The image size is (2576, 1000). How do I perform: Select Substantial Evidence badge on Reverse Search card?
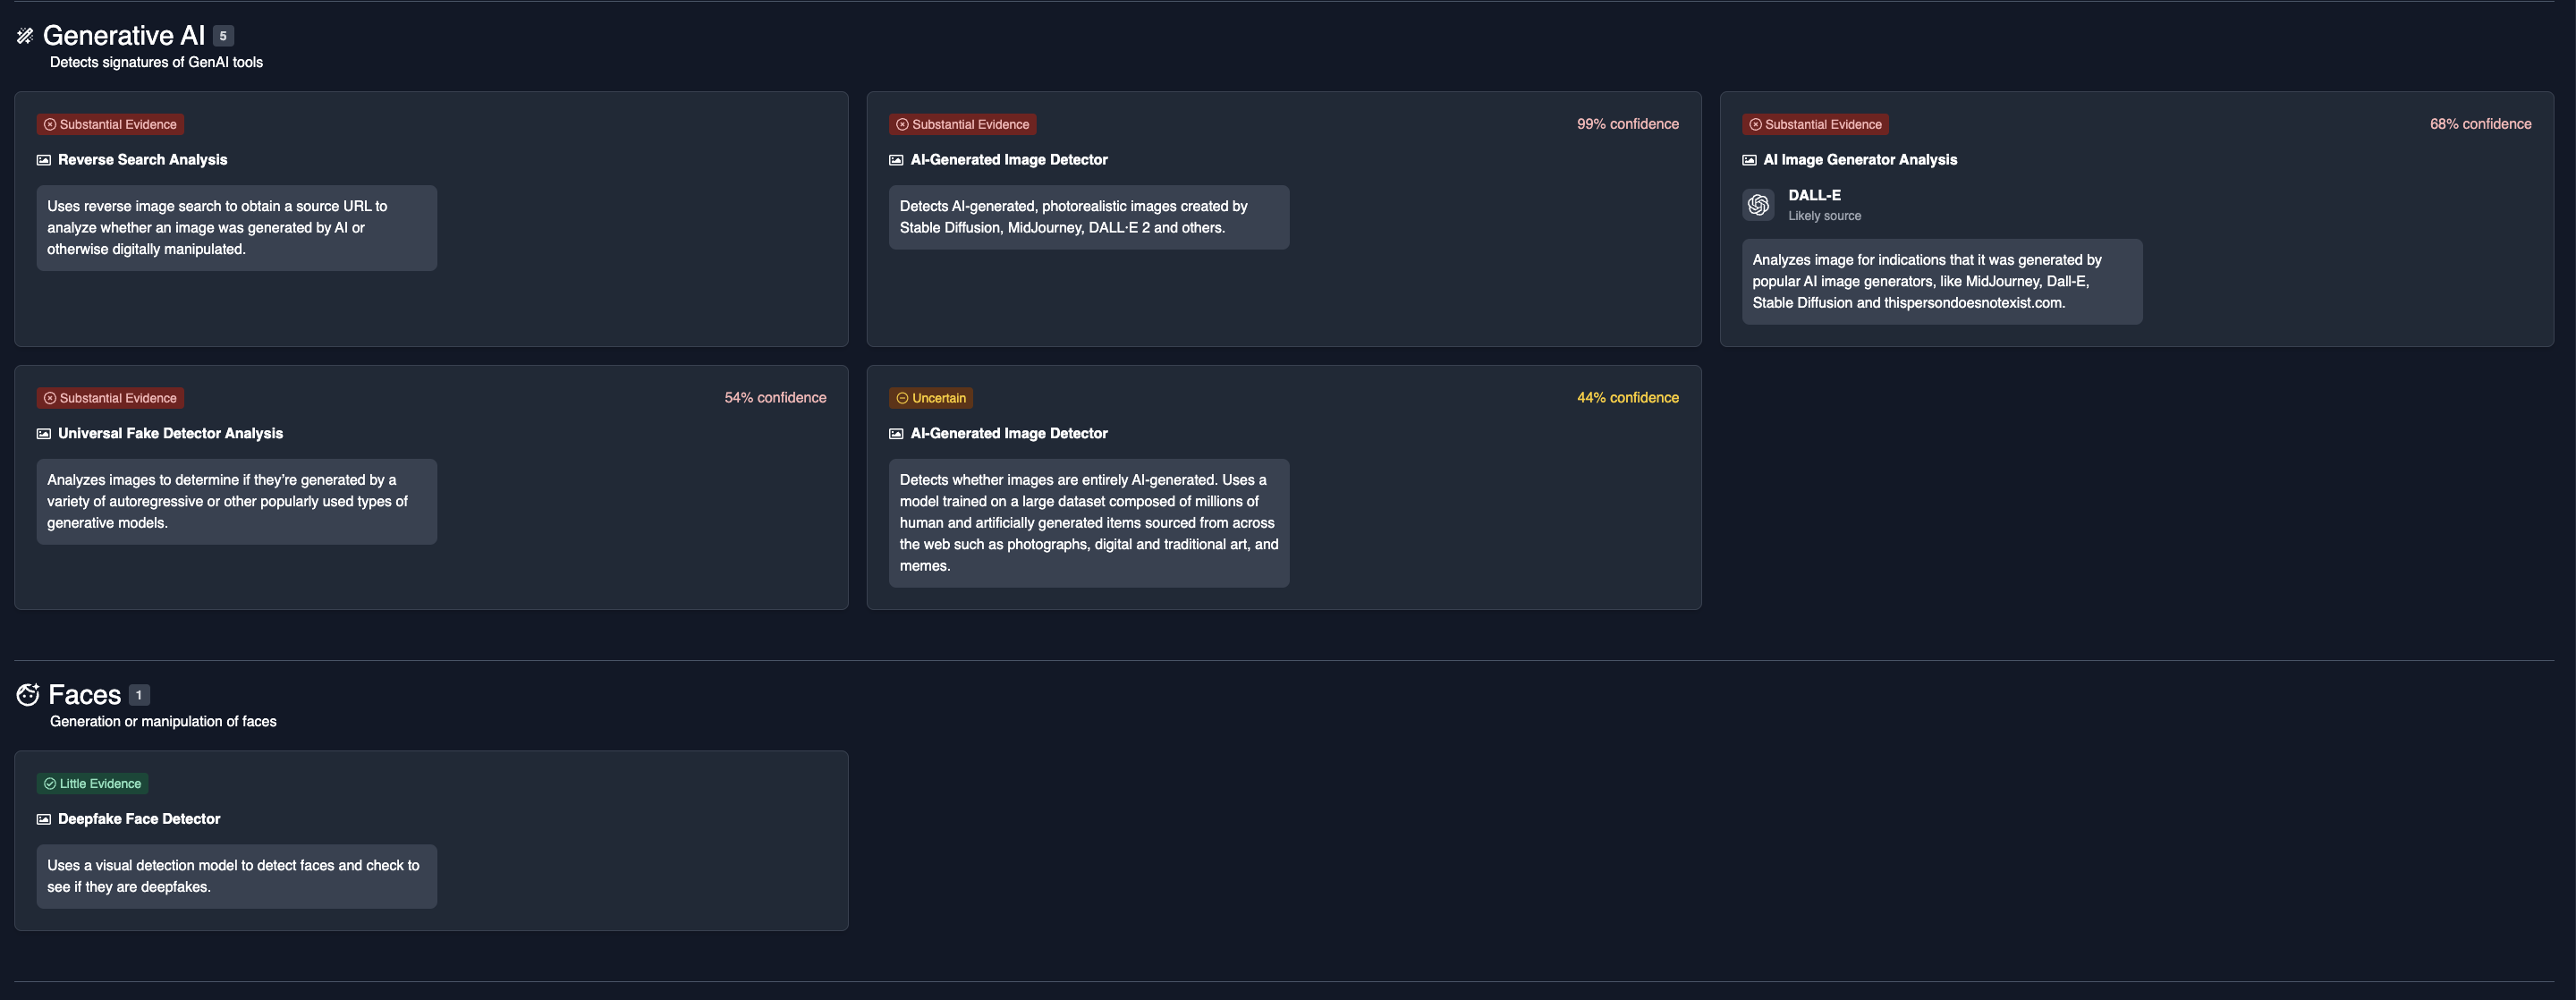tap(110, 125)
